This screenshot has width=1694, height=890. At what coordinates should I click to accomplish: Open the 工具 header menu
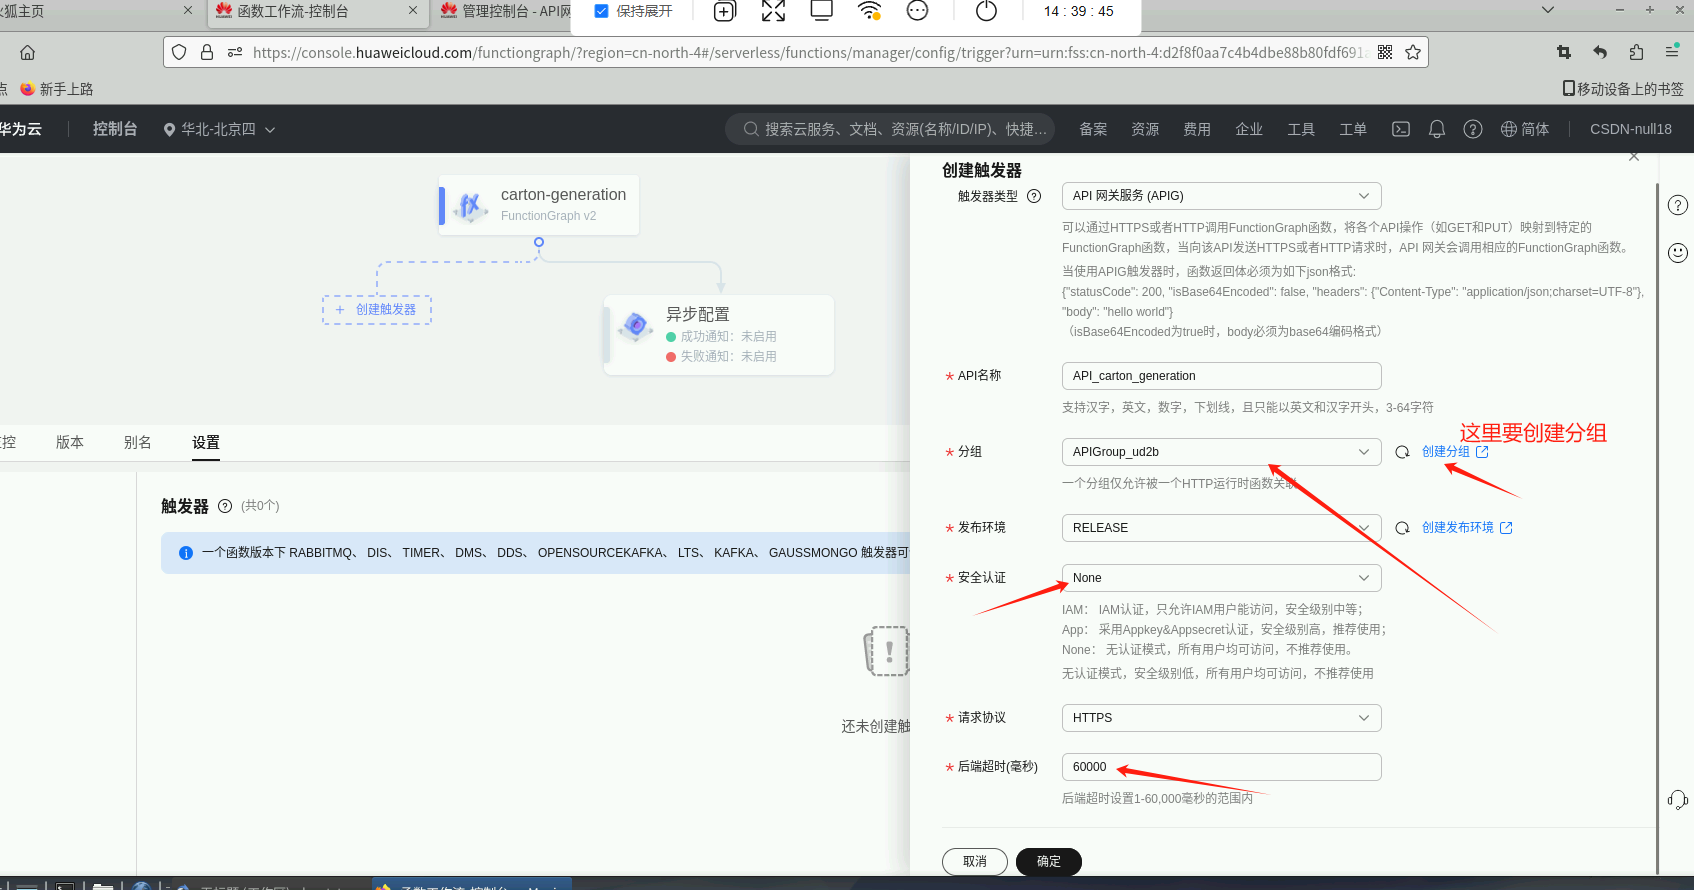[1301, 129]
